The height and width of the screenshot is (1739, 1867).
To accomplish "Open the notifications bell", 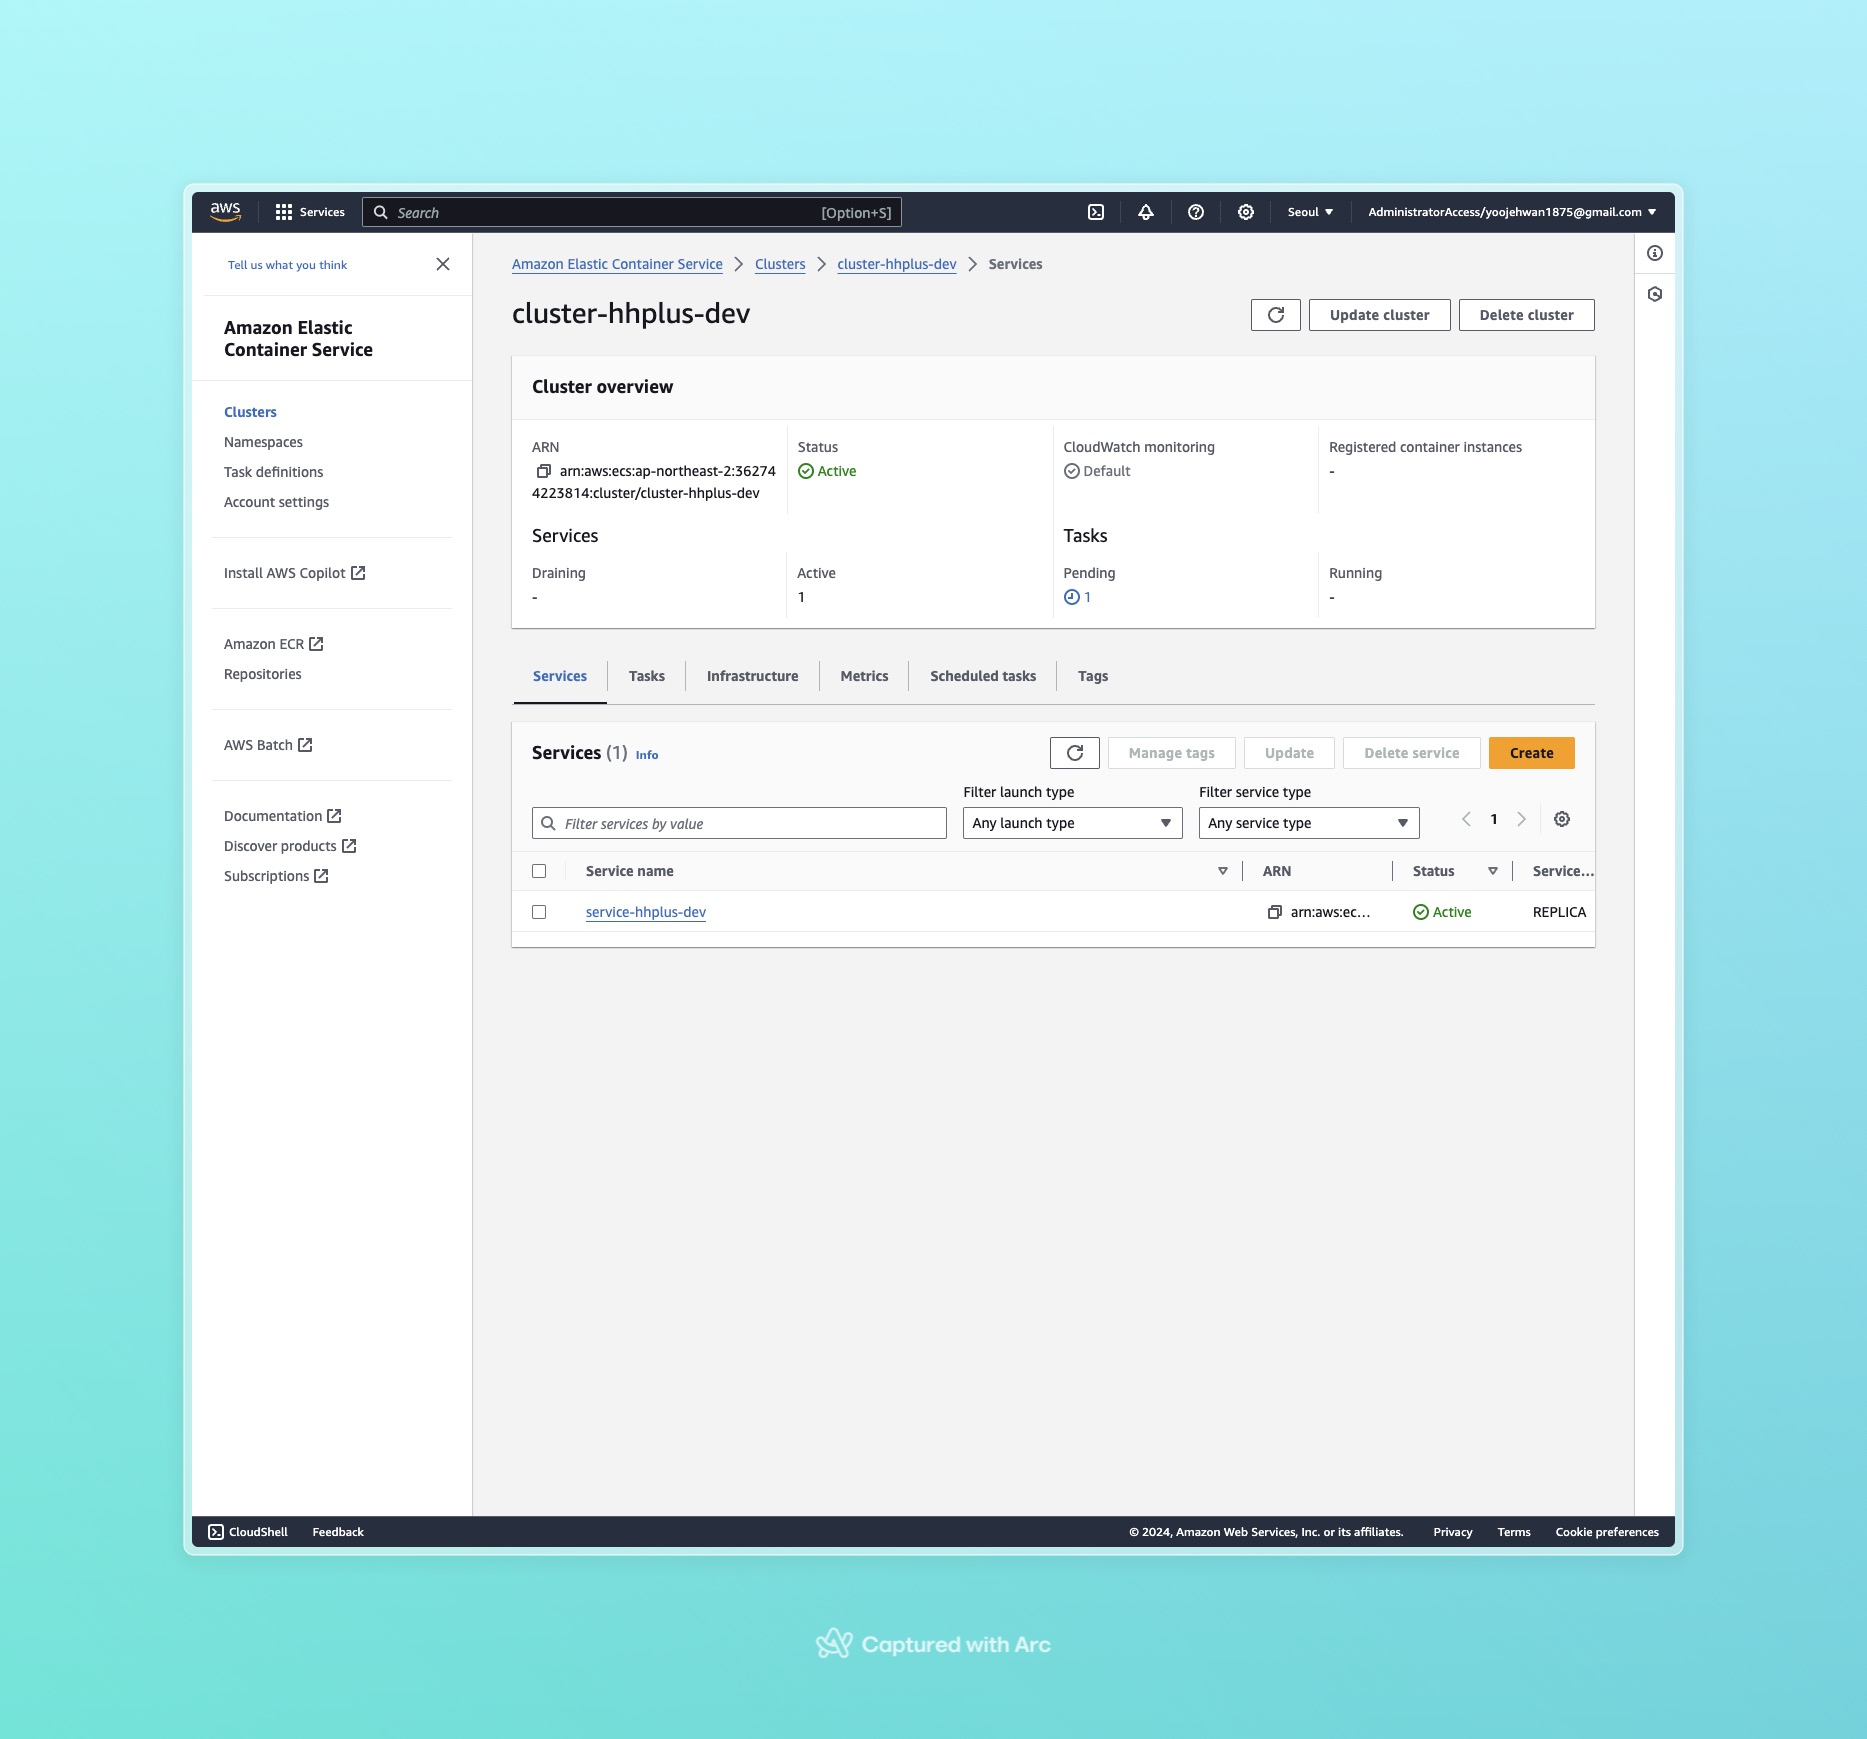I will (1146, 212).
